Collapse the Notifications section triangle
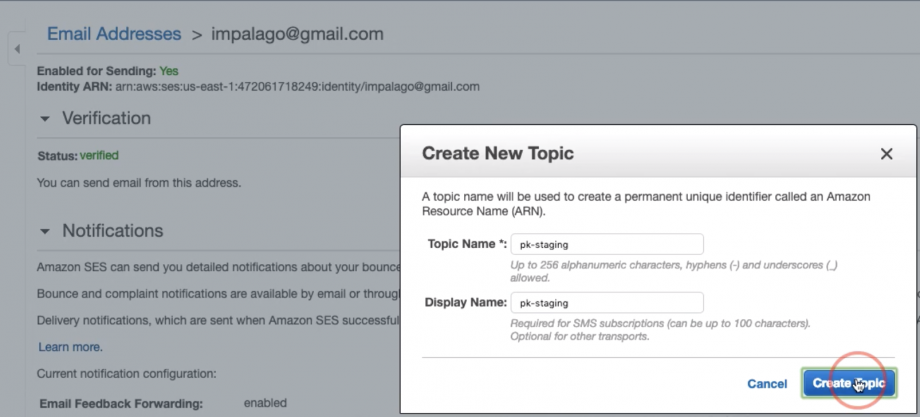The image size is (920, 417). tap(44, 231)
